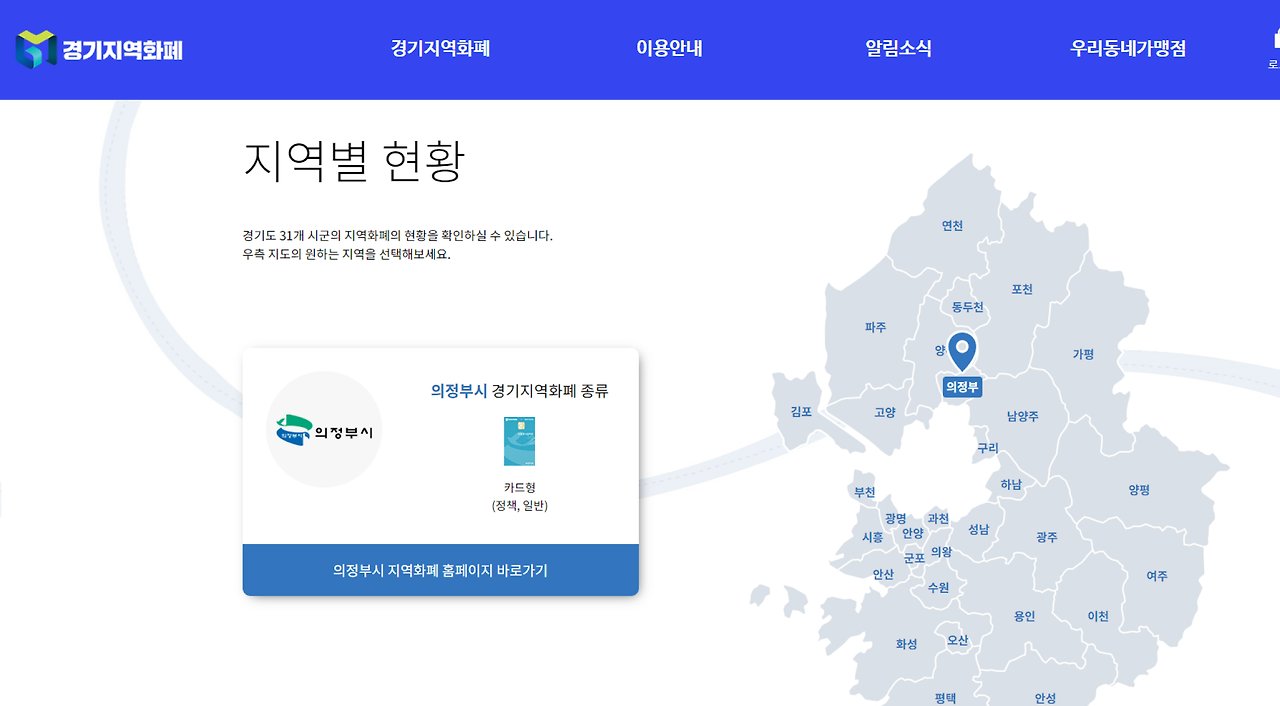Click the 경기지역화폐 logo in the header
This screenshot has height=706, width=1280.
tap(100, 47)
